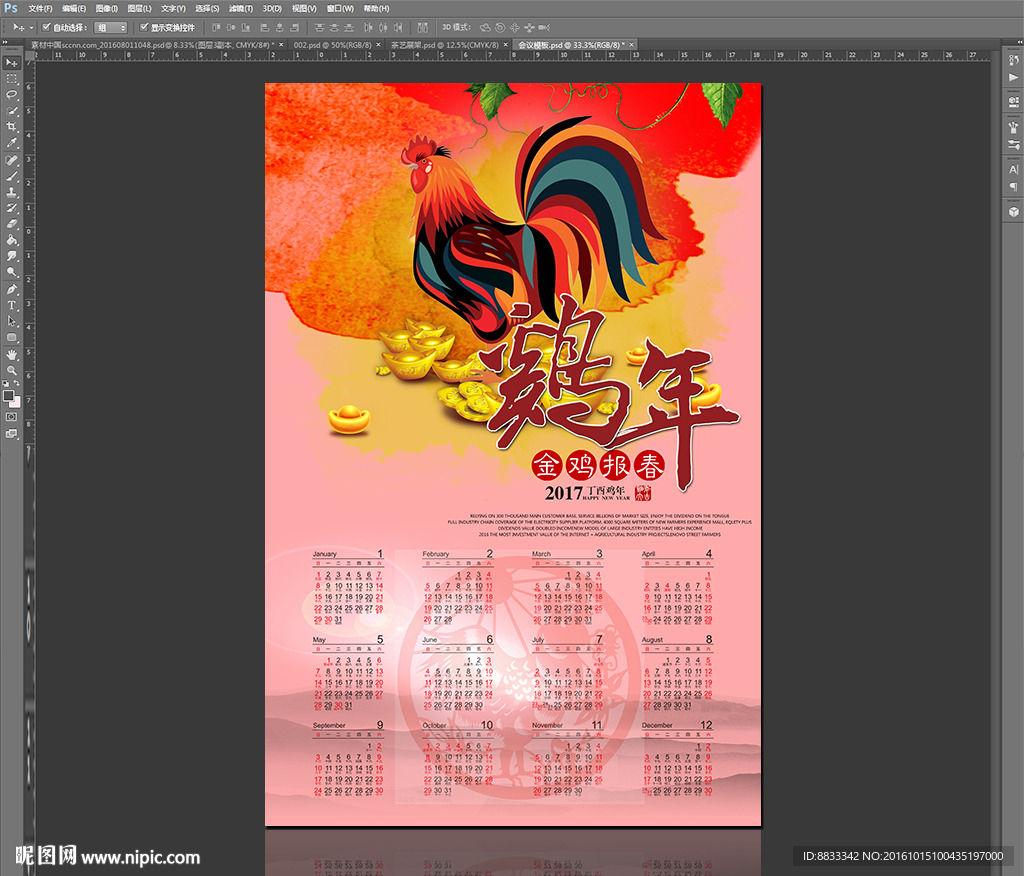Pick the Clone Stamp tool

tap(12, 192)
